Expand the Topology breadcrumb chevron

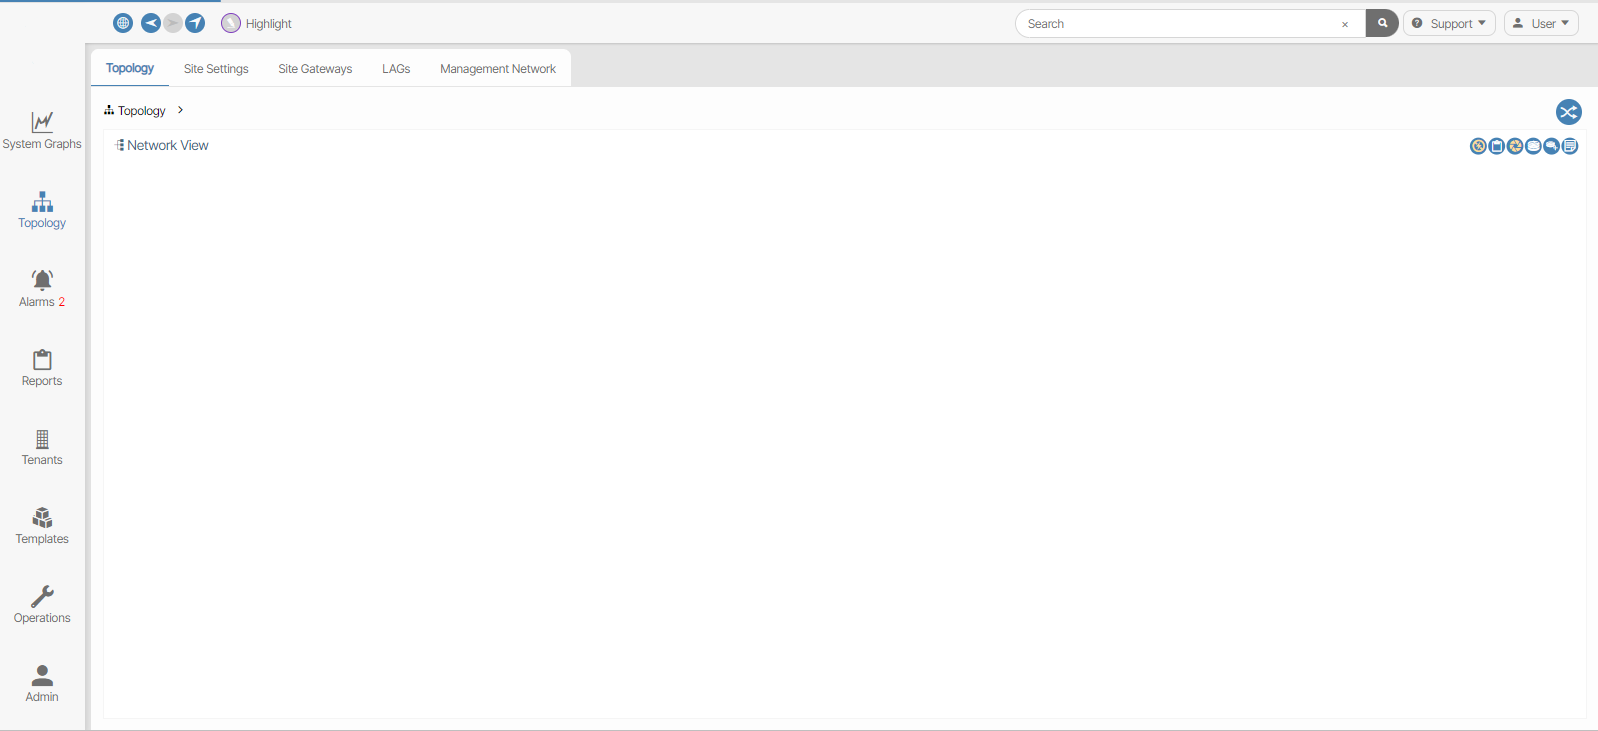point(180,110)
